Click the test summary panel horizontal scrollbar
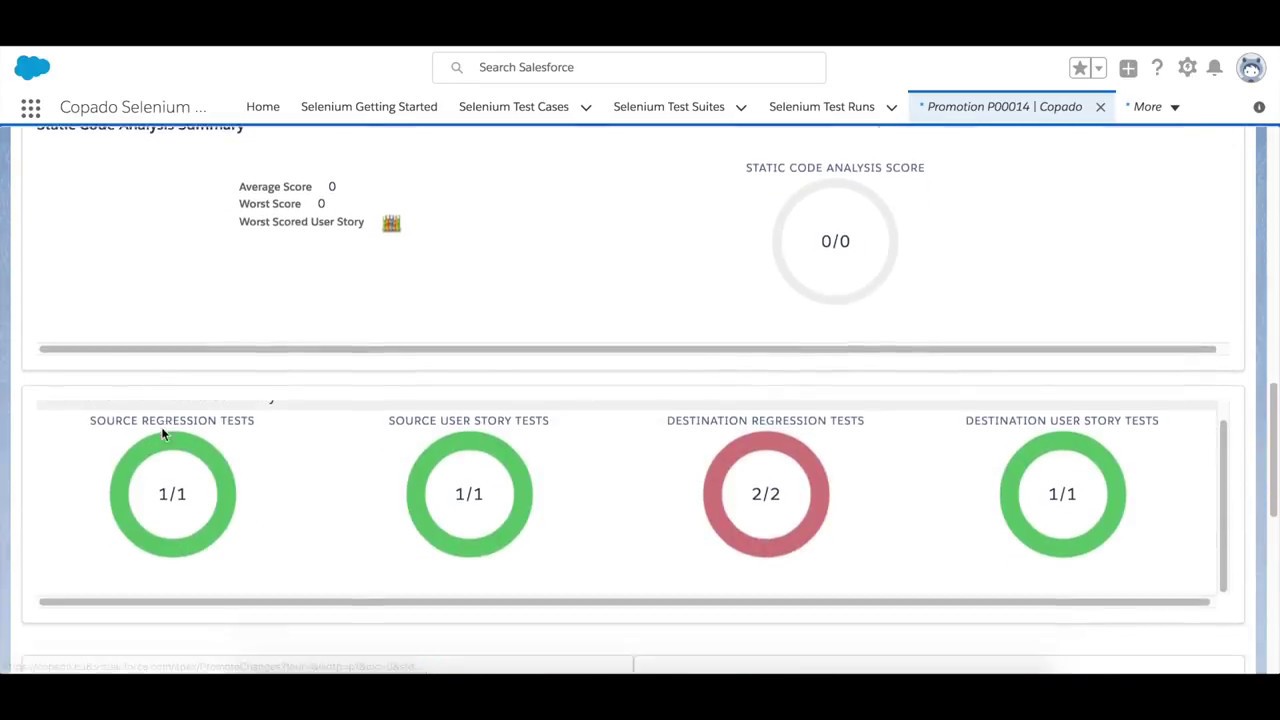 (x=624, y=601)
